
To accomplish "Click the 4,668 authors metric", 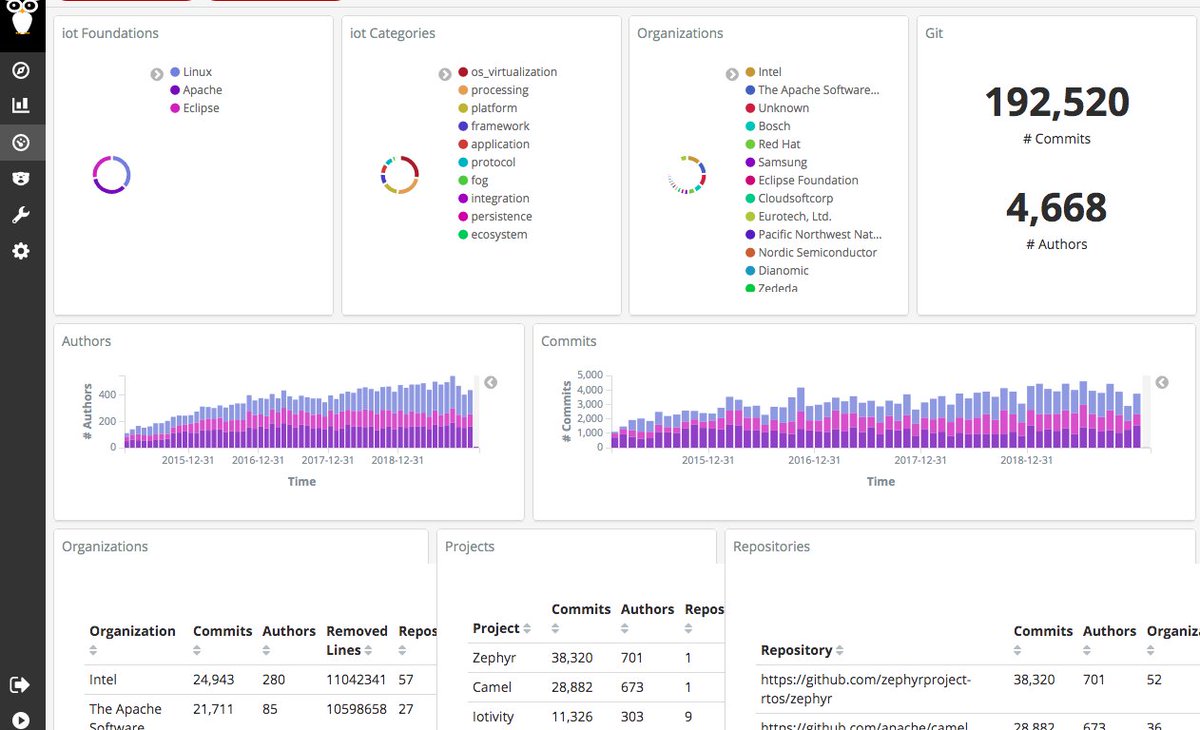I will pos(1057,207).
